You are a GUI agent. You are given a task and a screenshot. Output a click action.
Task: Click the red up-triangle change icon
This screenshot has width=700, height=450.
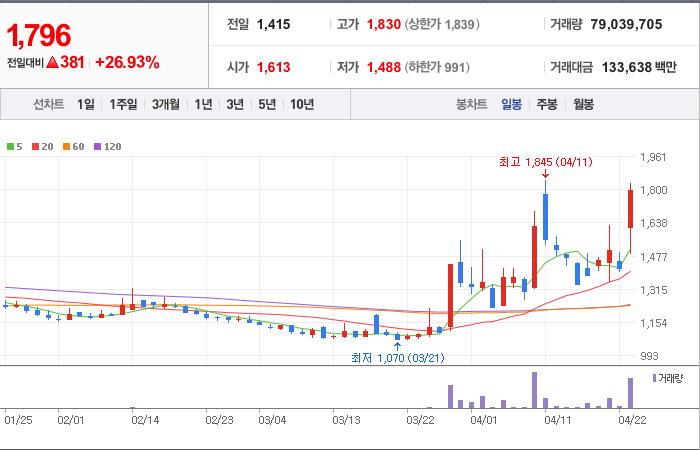click(x=52, y=62)
